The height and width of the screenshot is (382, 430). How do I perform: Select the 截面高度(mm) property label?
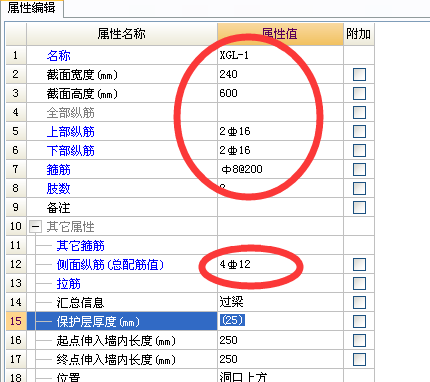[82, 94]
